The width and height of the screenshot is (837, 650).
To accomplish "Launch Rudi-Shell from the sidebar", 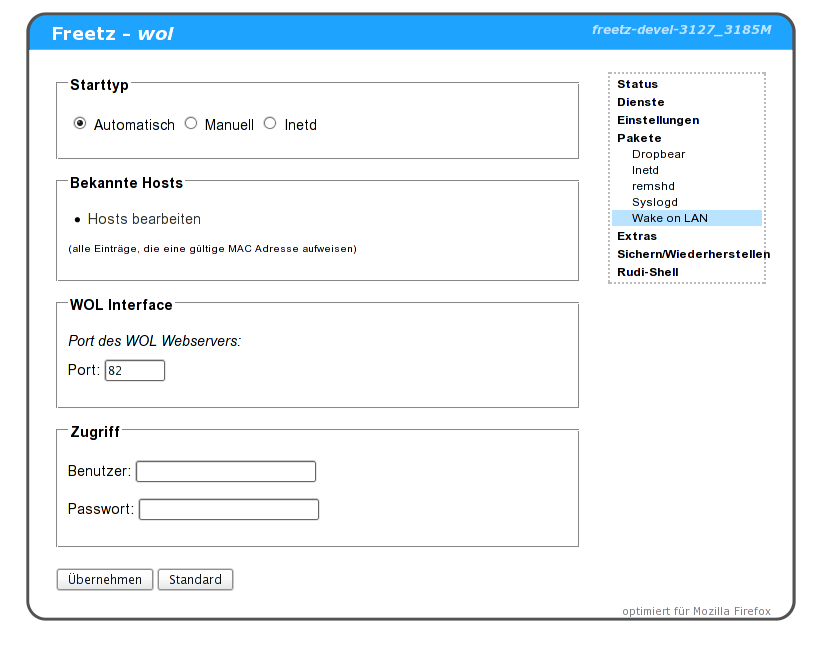I will tap(647, 272).
